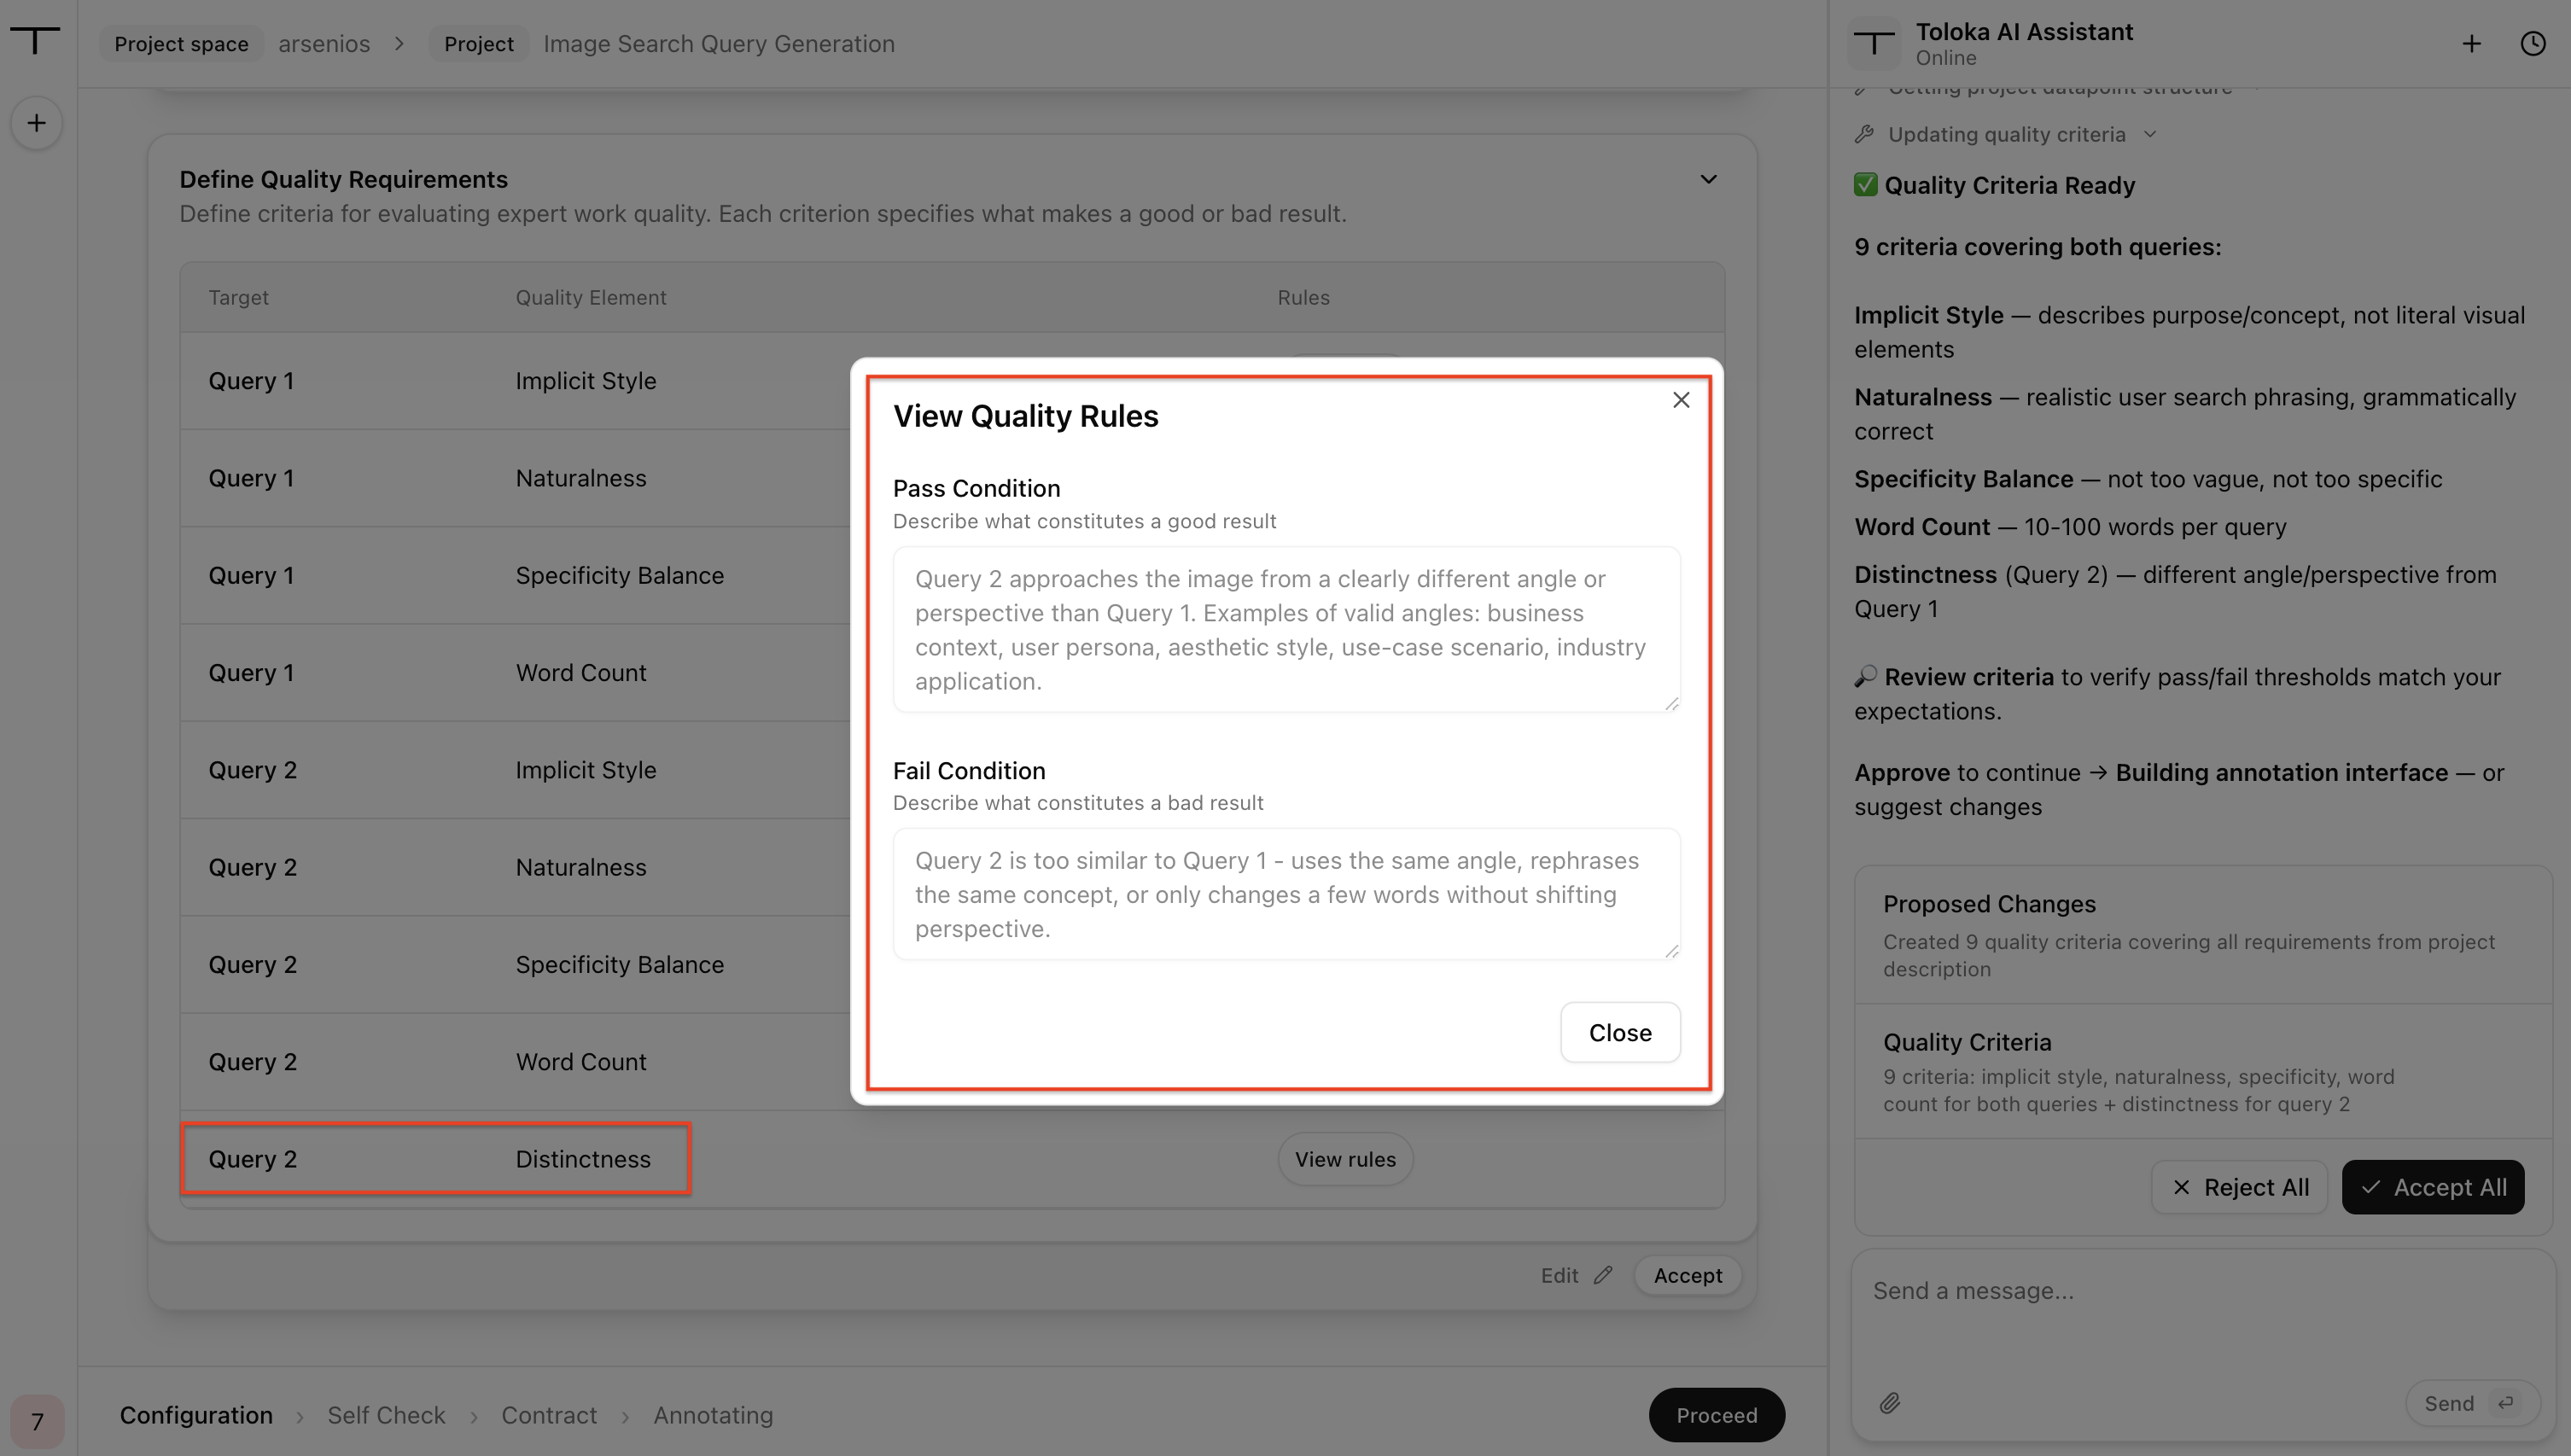The image size is (2571, 1456).
Task: Click the attachment paperclip icon
Action: tap(1890, 1403)
